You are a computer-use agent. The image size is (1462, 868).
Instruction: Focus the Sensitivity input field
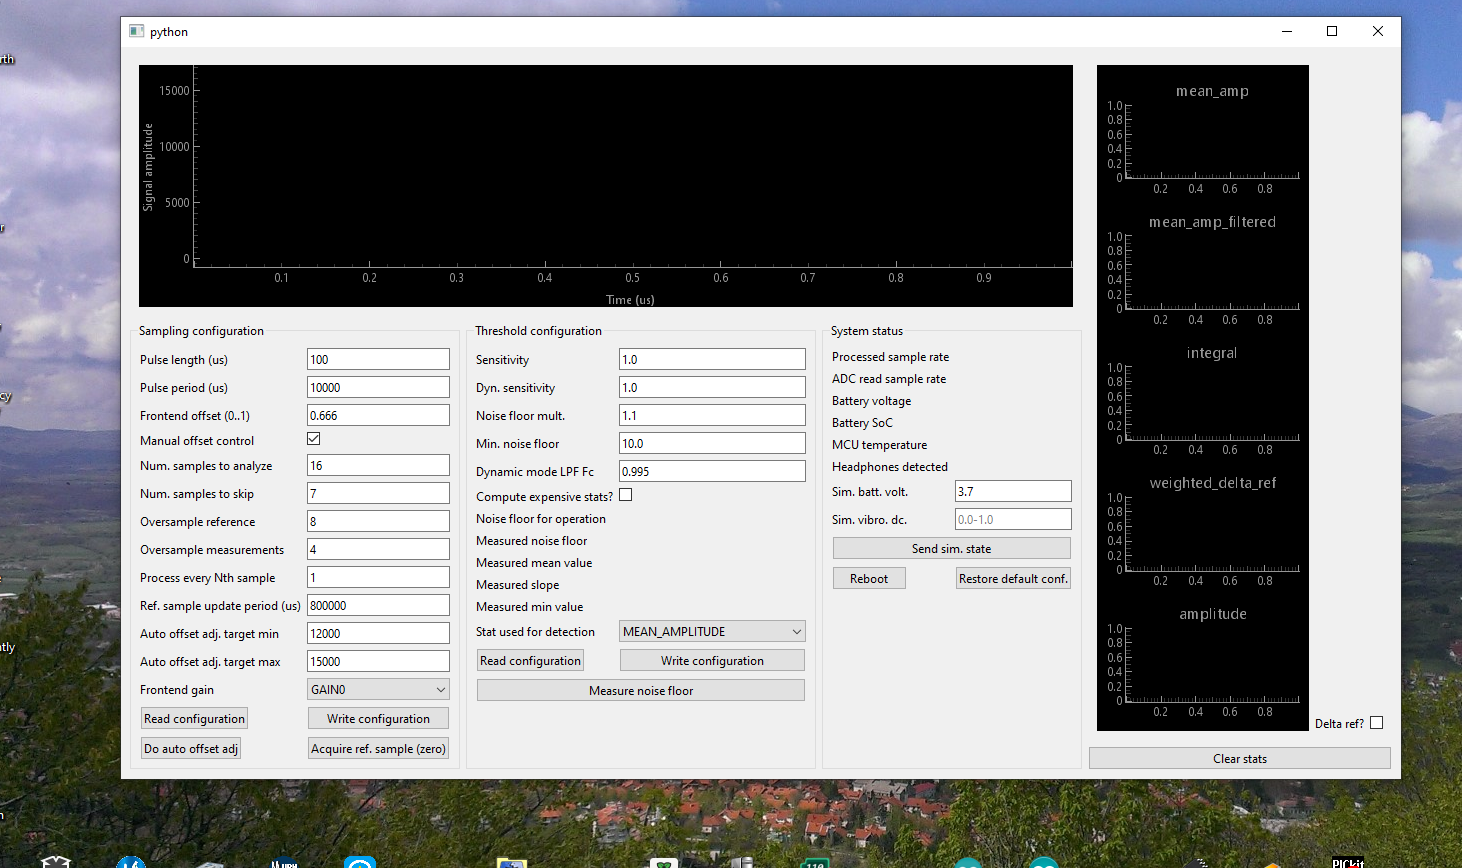[712, 359]
